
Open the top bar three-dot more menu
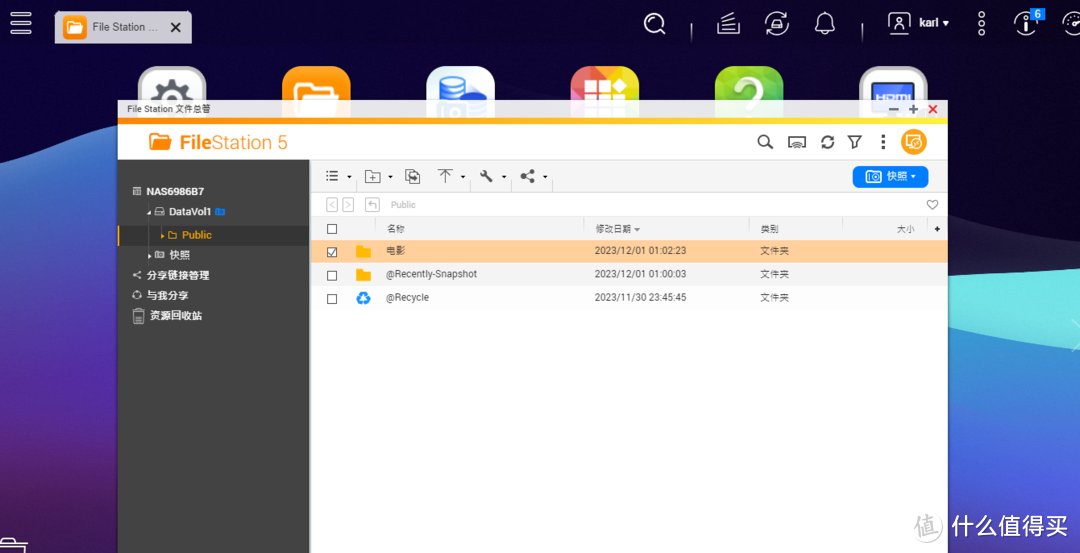click(982, 23)
